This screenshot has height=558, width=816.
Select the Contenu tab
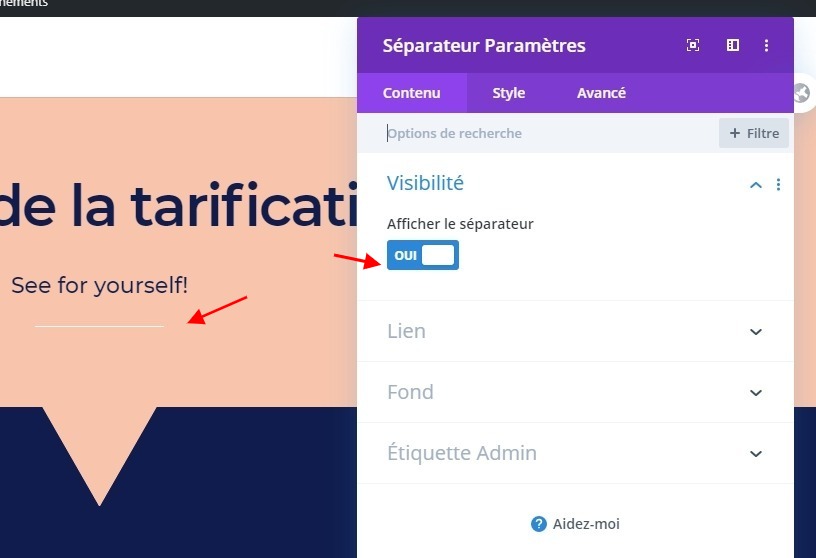(412, 93)
